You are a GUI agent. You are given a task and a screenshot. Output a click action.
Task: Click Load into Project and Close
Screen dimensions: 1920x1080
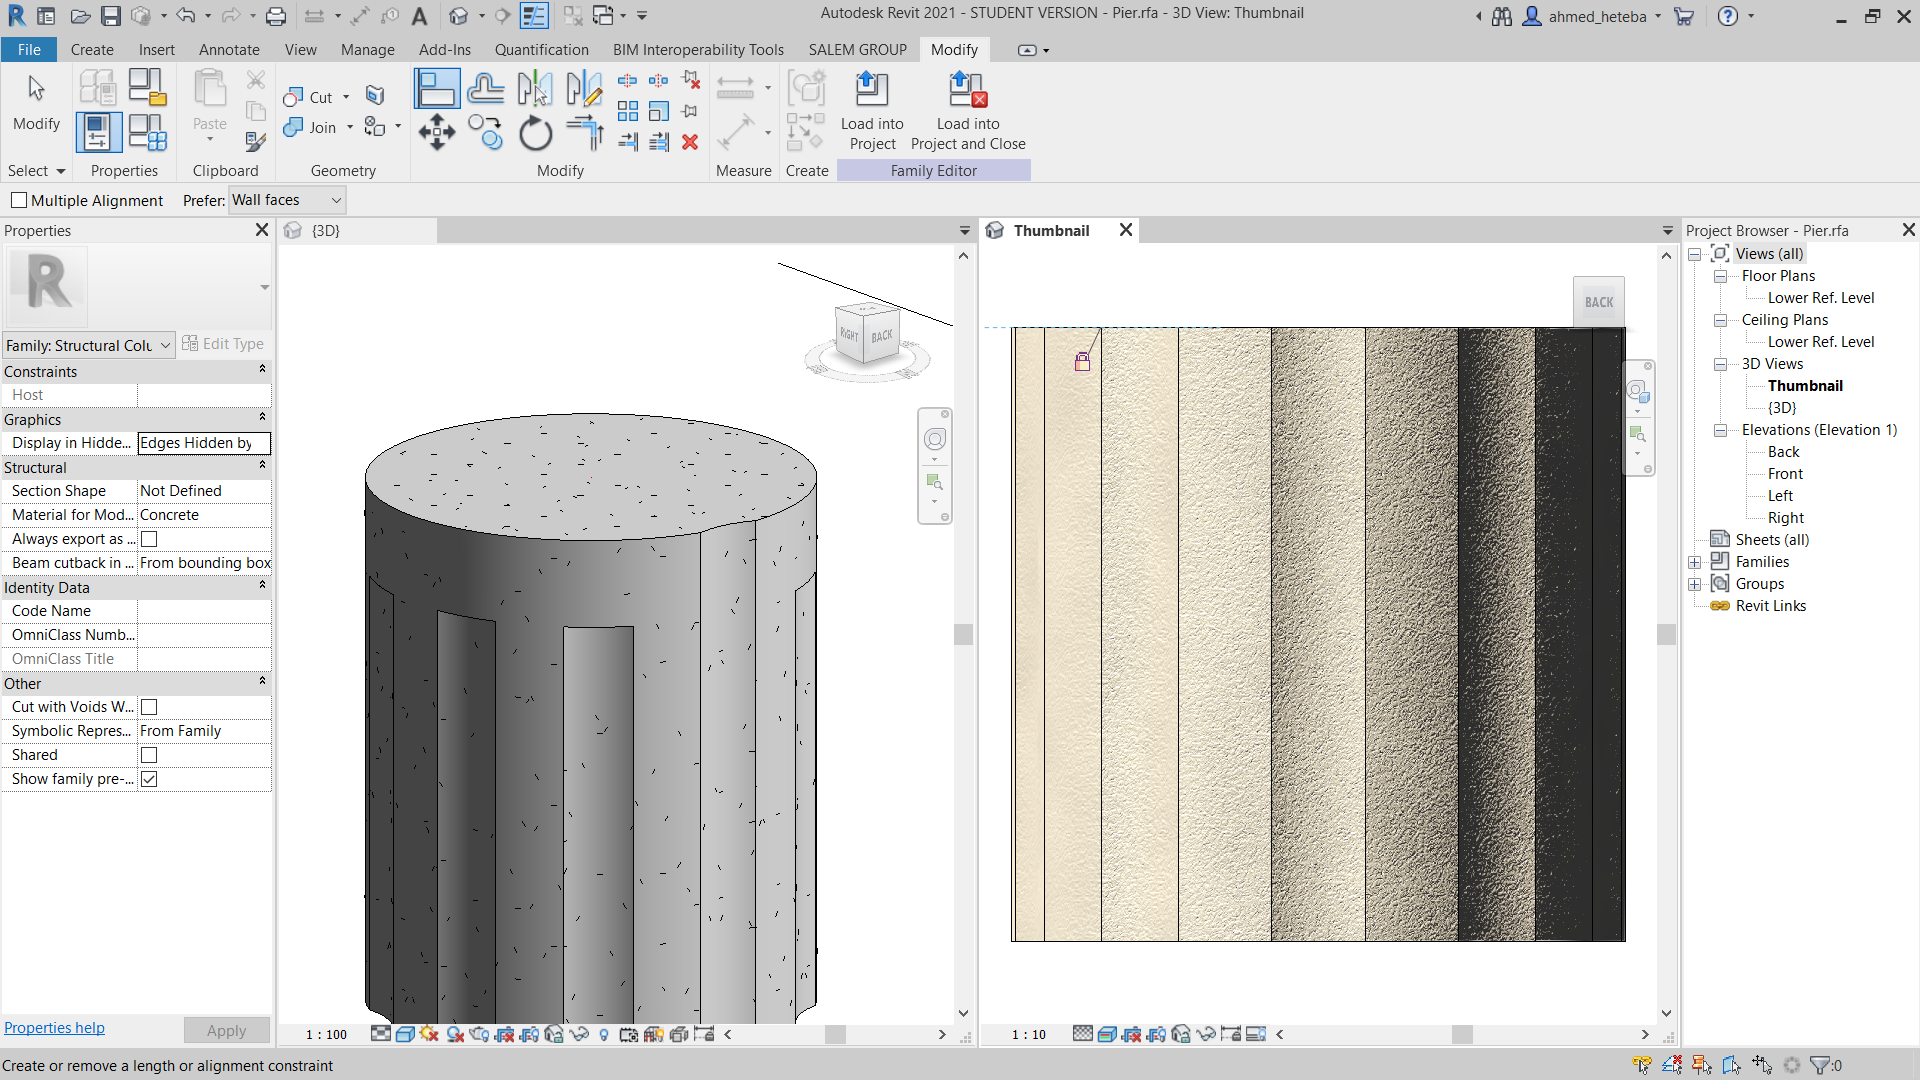[x=966, y=110]
